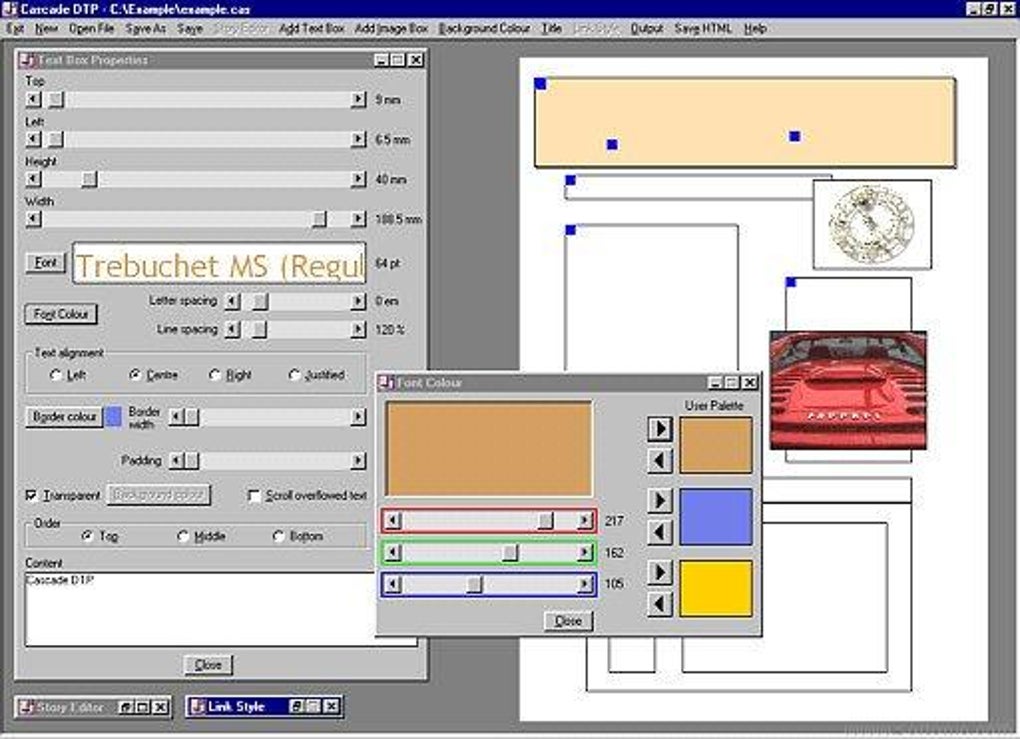Click the blue colour slider thumb

coord(474,584)
